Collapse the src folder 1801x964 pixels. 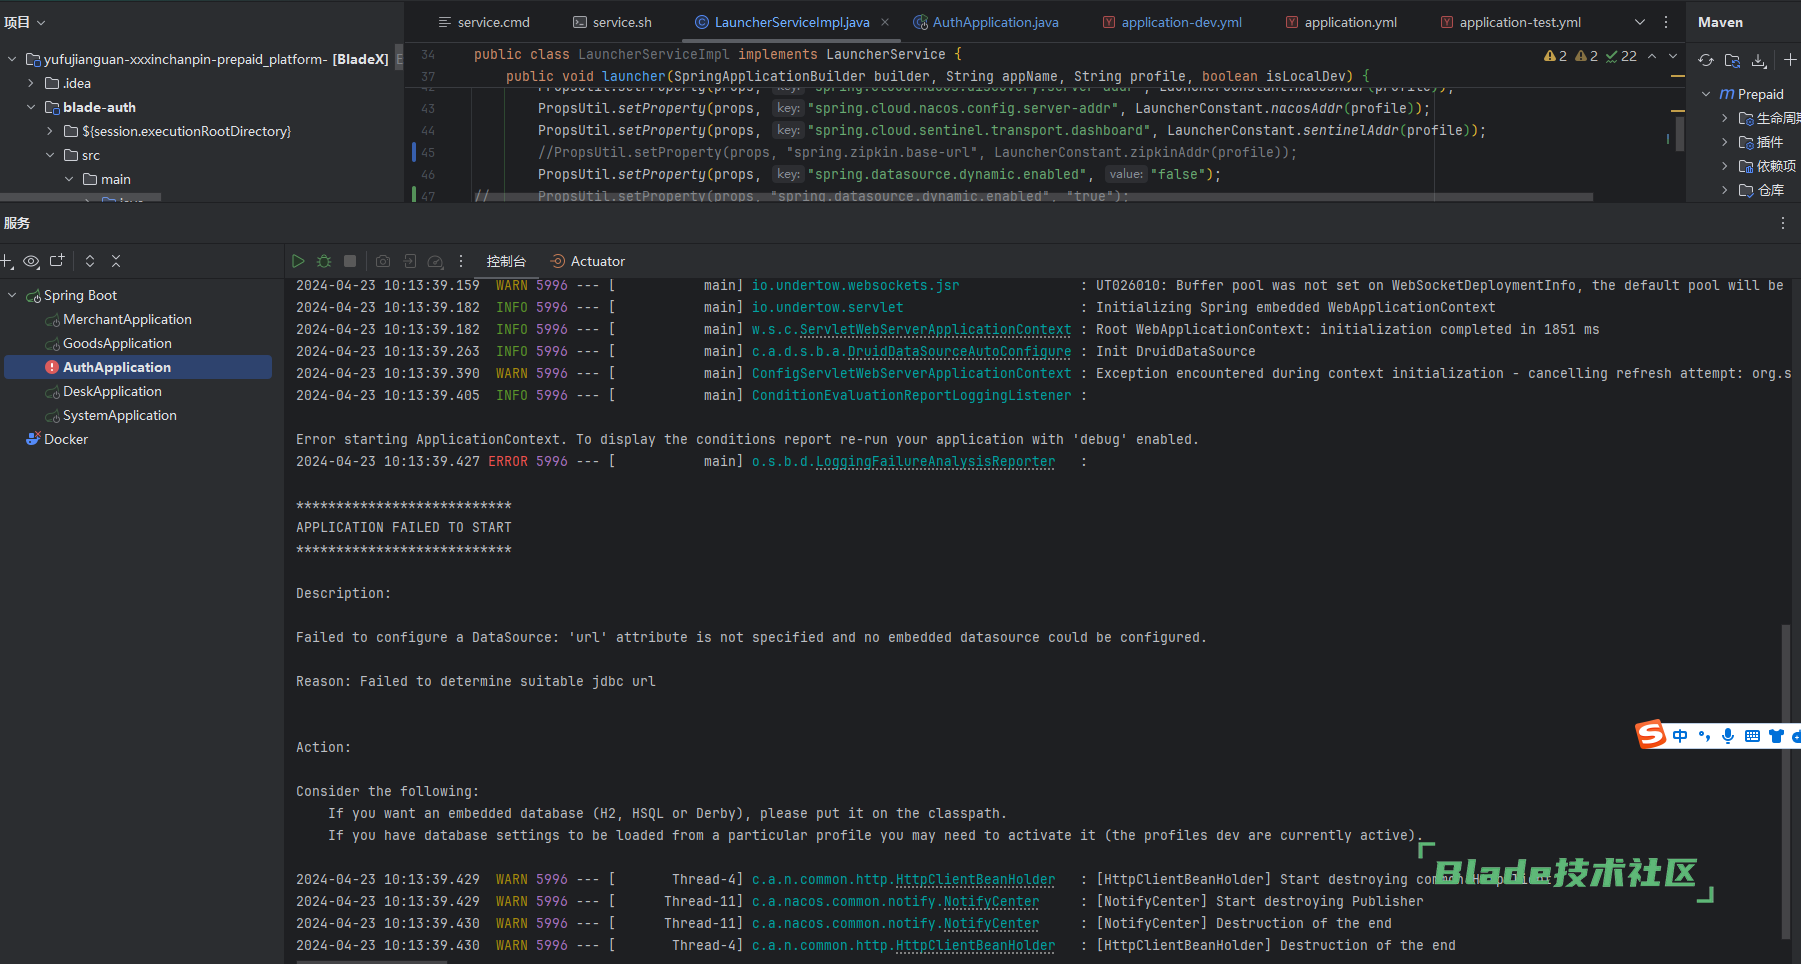tap(50, 155)
